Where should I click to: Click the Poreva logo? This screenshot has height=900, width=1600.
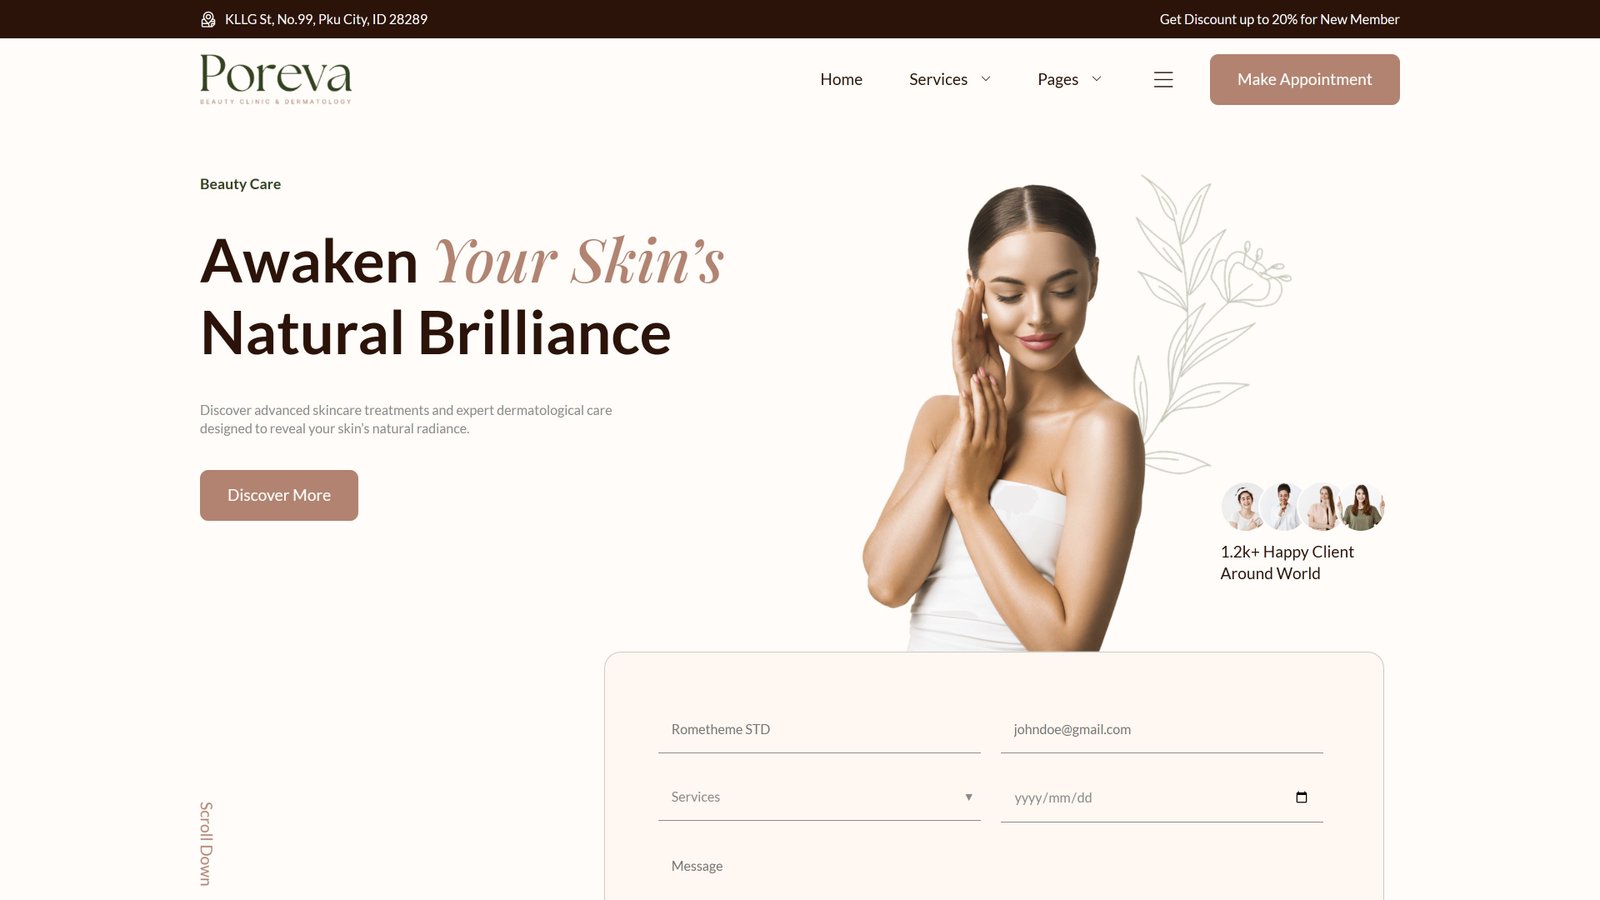point(276,79)
